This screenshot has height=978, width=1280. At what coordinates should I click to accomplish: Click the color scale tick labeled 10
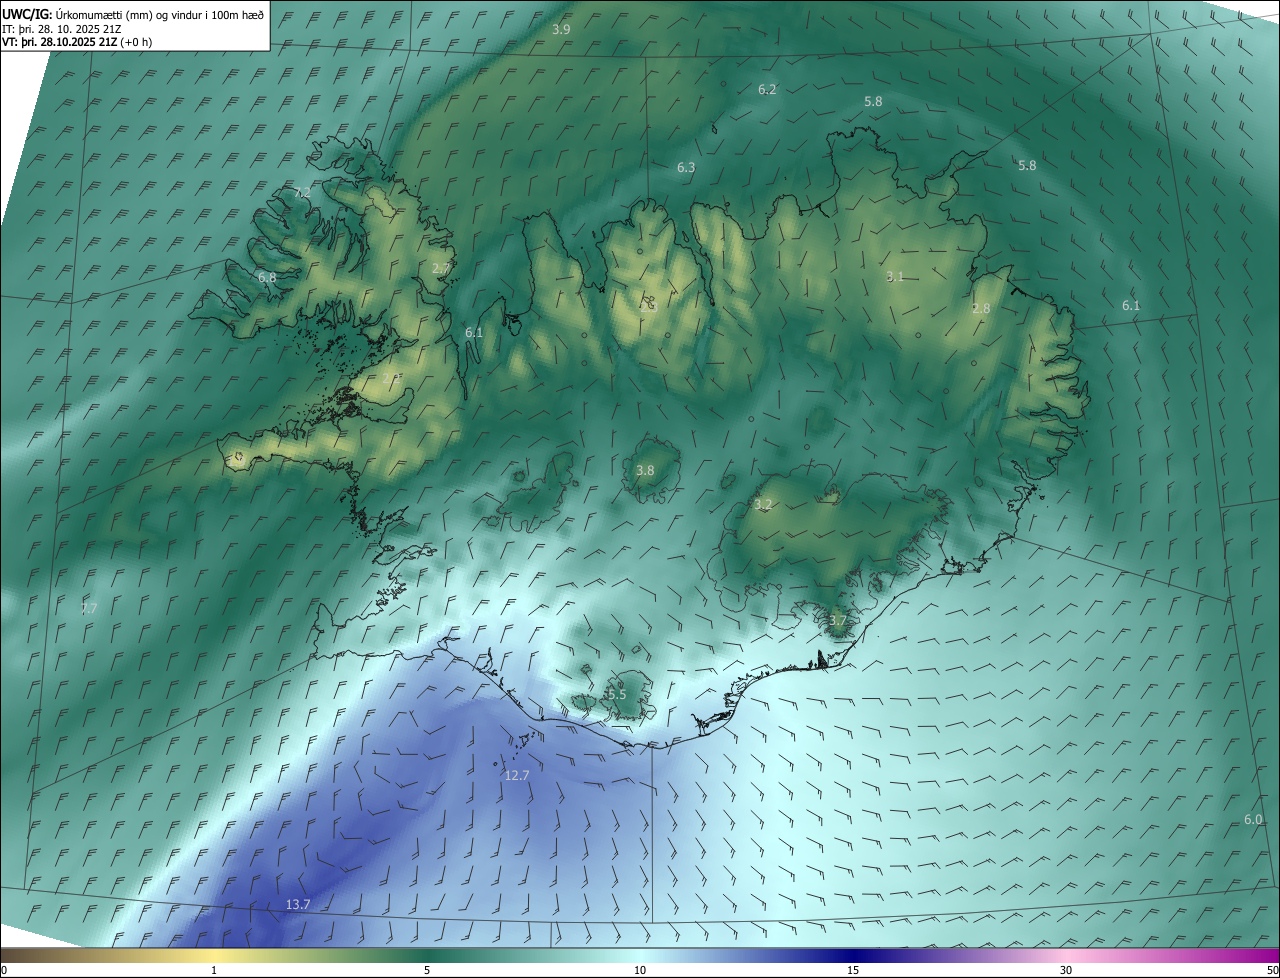[640, 970]
